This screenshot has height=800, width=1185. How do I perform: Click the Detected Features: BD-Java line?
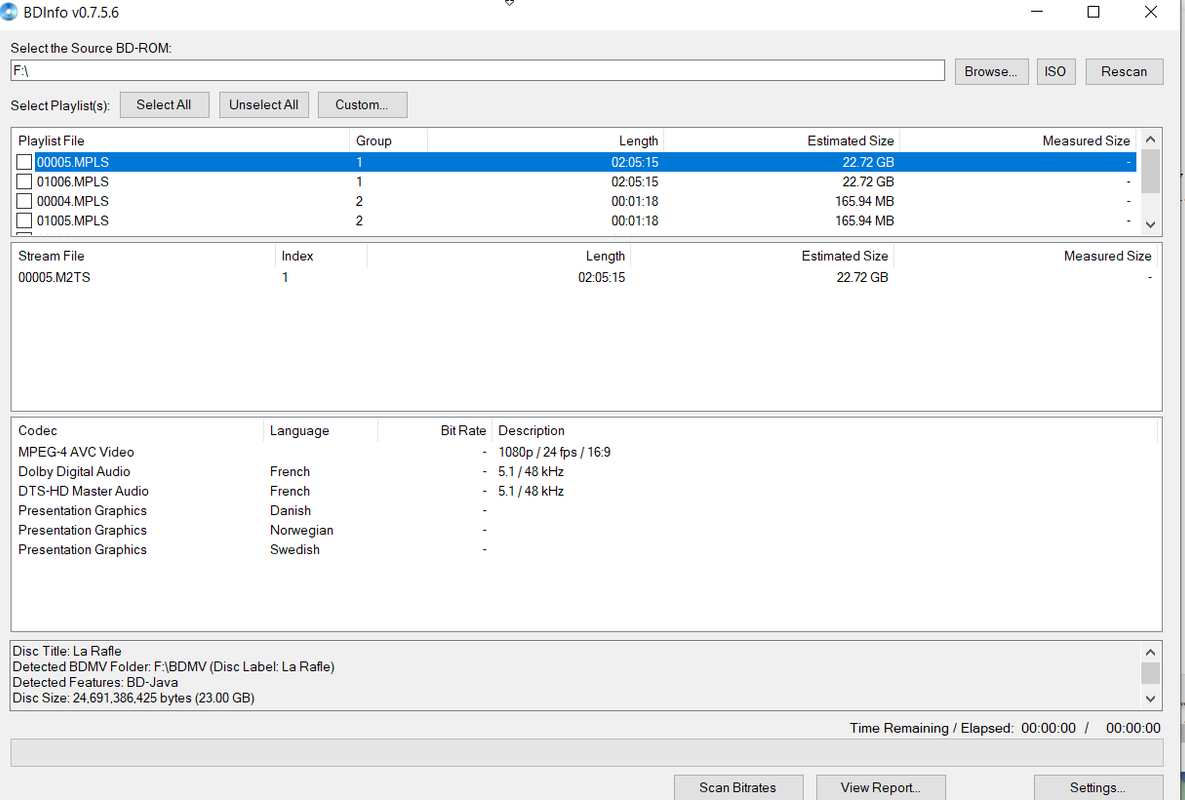click(x=95, y=682)
